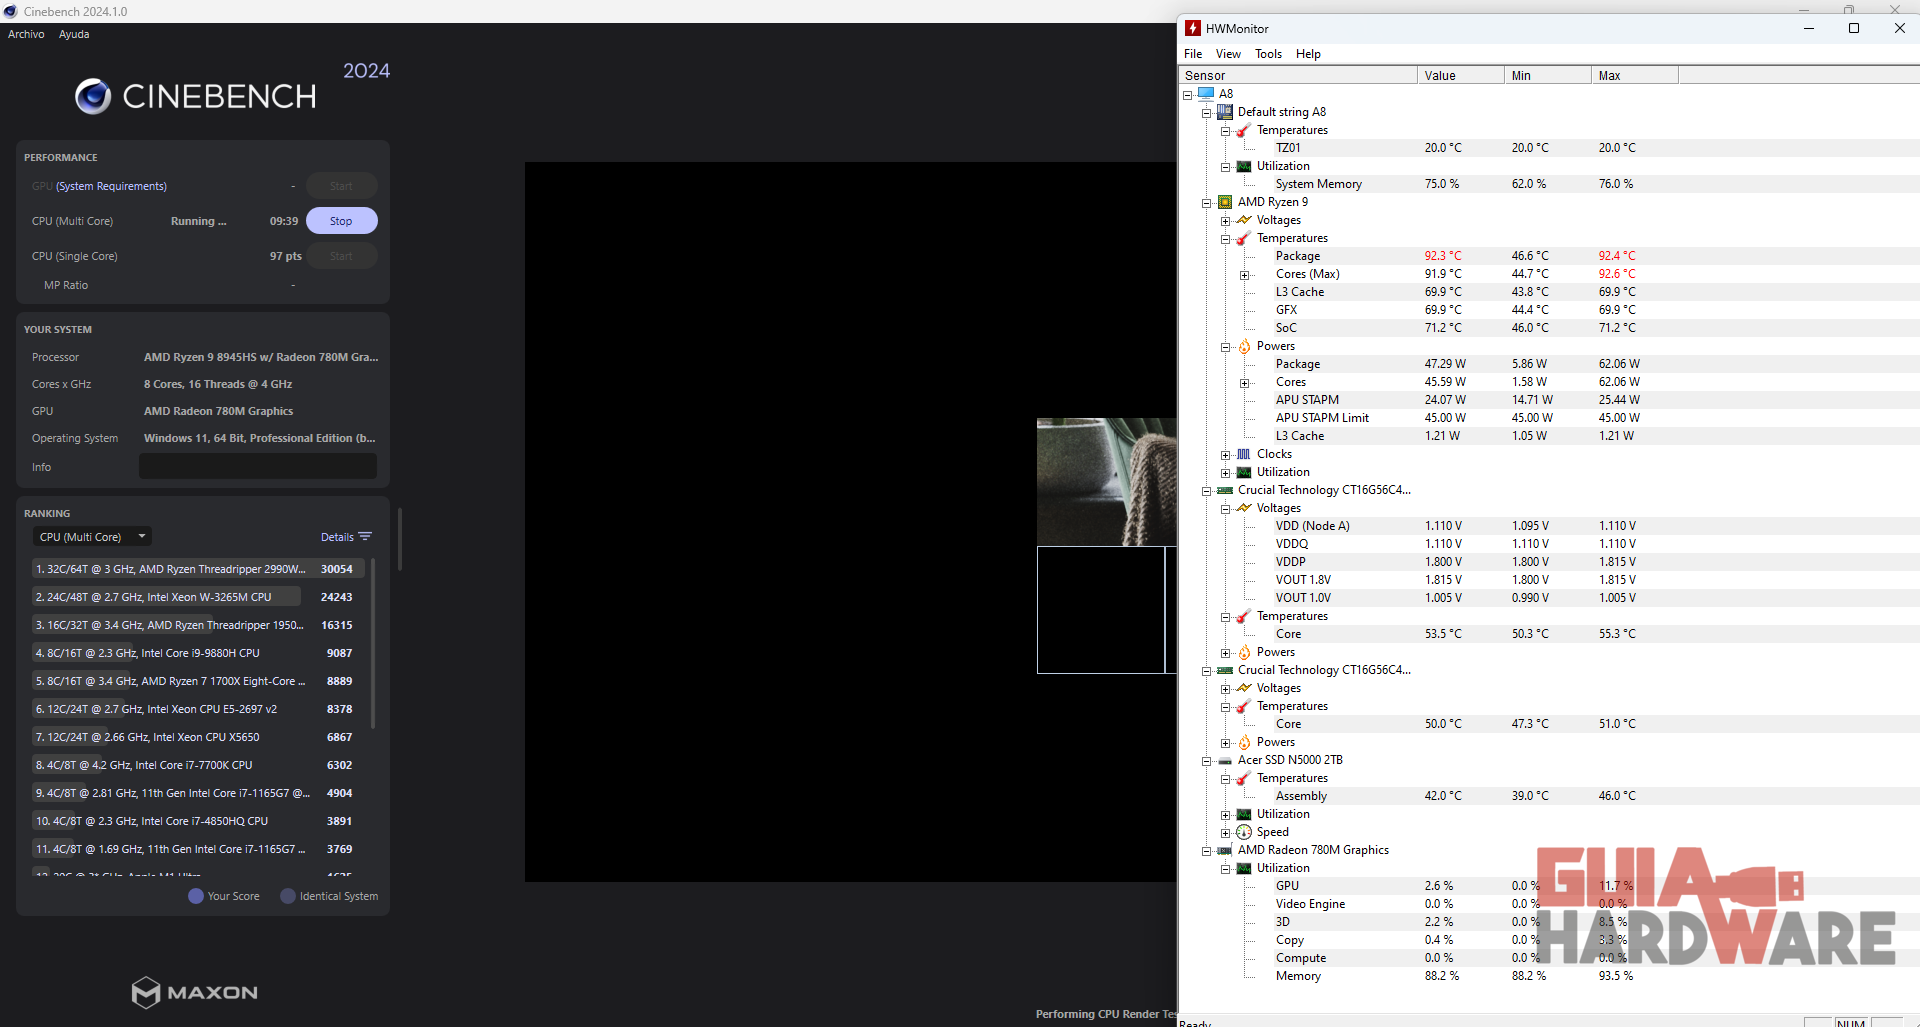Click the Temperatures icon under Default string A8

pyautogui.click(x=1244, y=130)
